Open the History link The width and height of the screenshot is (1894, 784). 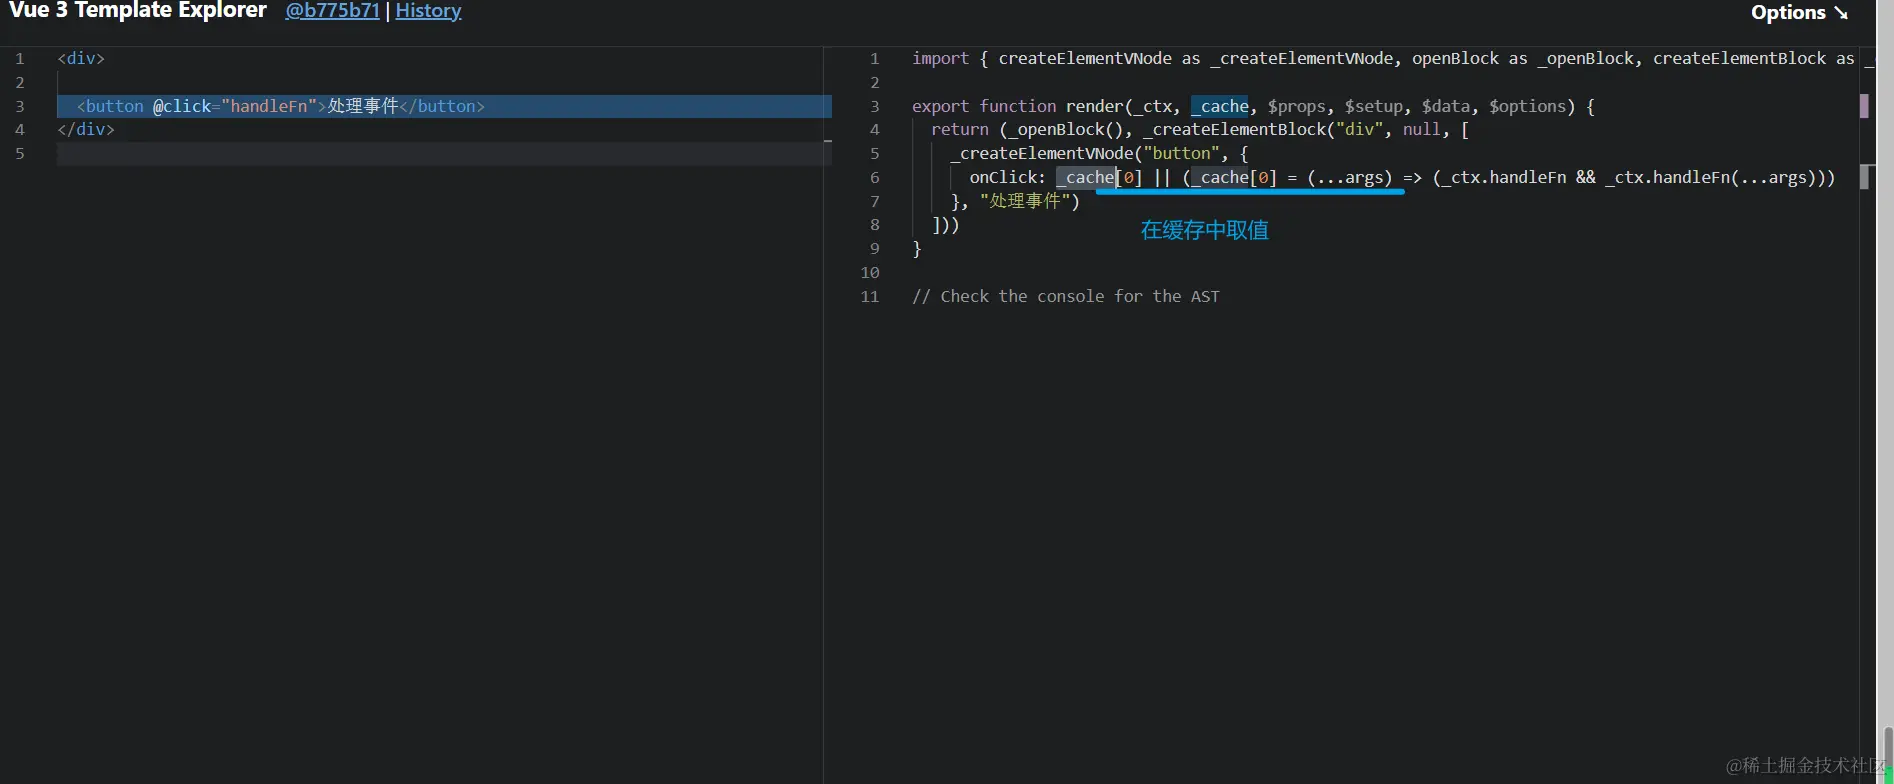[x=428, y=11]
